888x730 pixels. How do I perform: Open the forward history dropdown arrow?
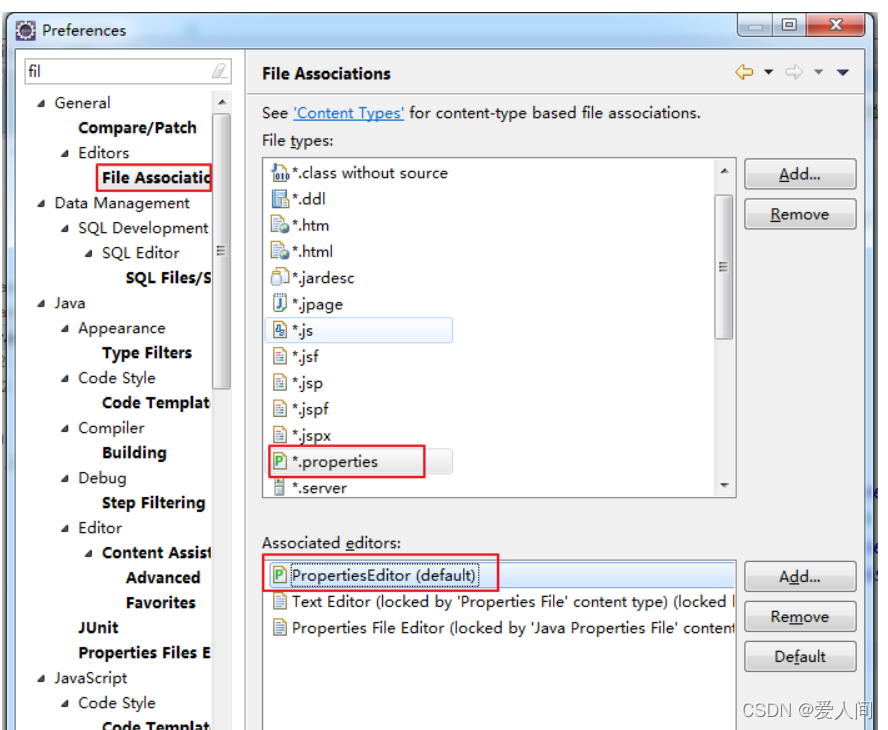(x=818, y=72)
